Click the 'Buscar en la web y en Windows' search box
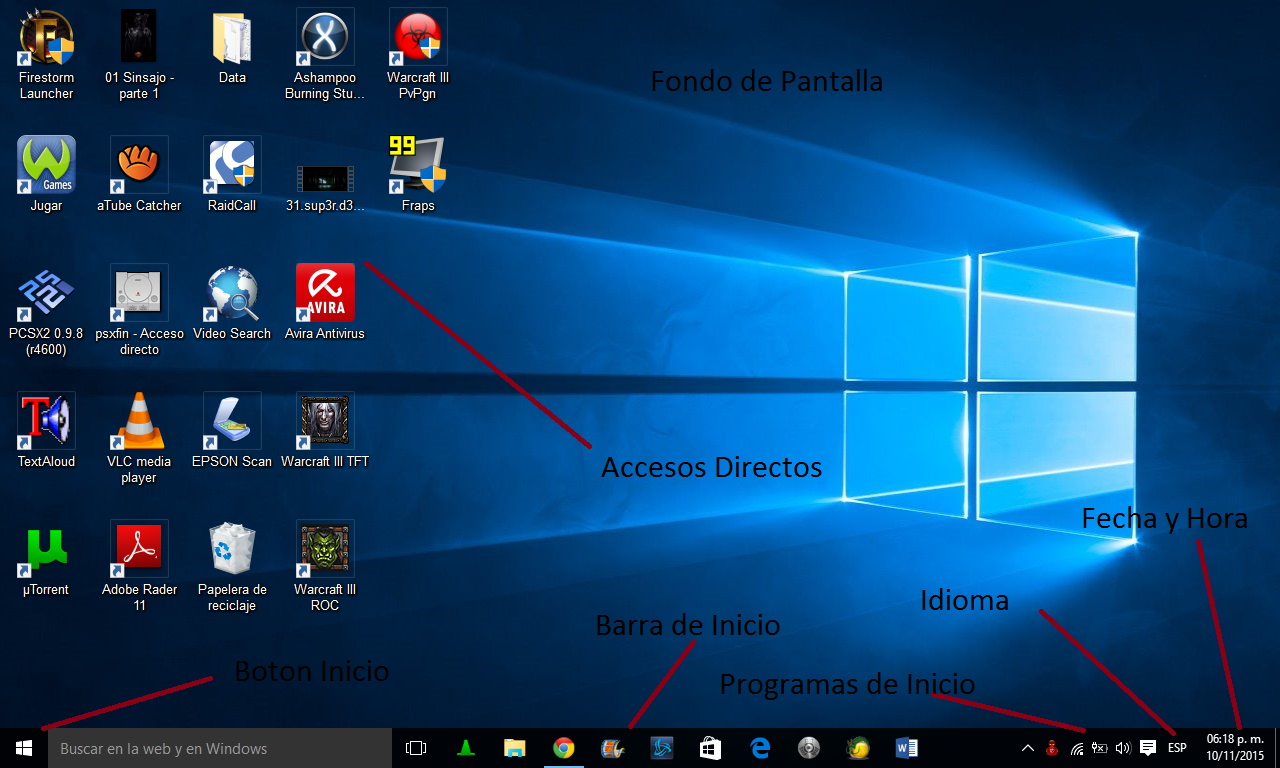The image size is (1280, 768). tap(220, 748)
